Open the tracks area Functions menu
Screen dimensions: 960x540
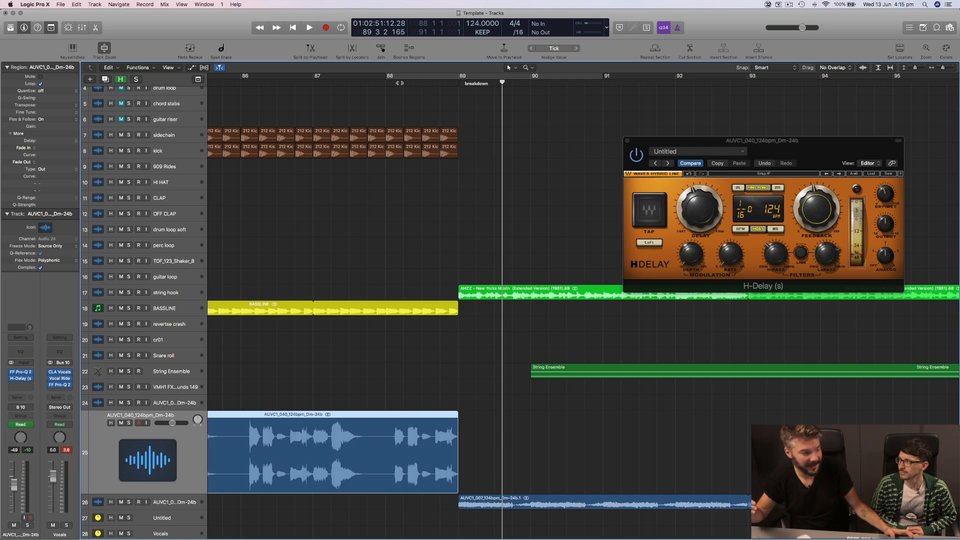pos(140,67)
